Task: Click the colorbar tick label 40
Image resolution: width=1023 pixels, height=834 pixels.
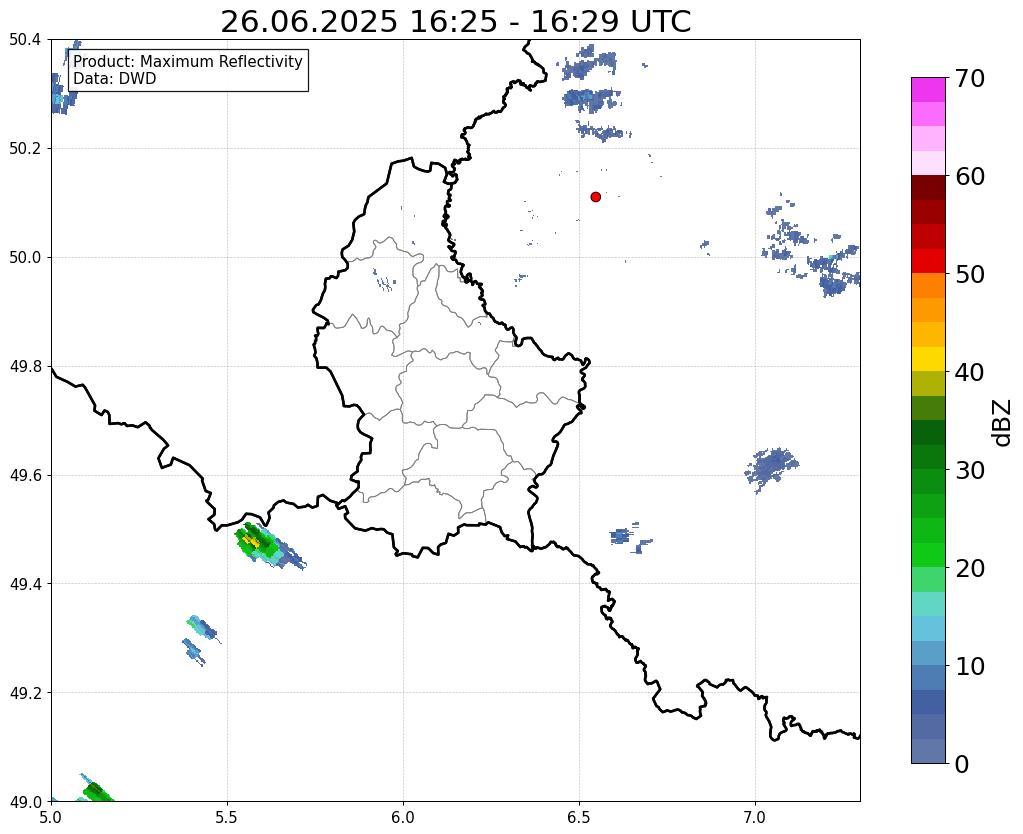Action: (970, 372)
